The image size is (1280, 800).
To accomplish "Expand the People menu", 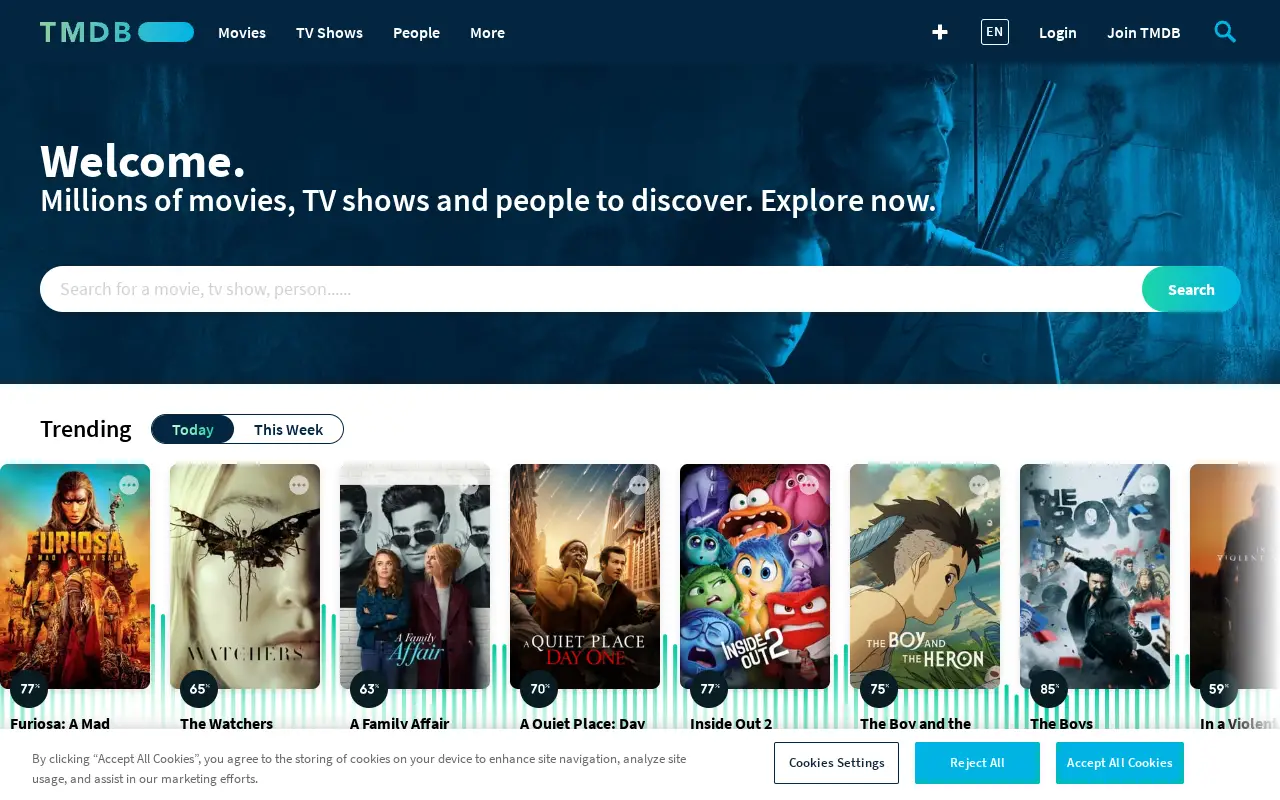I will click(x=416, y=32).
